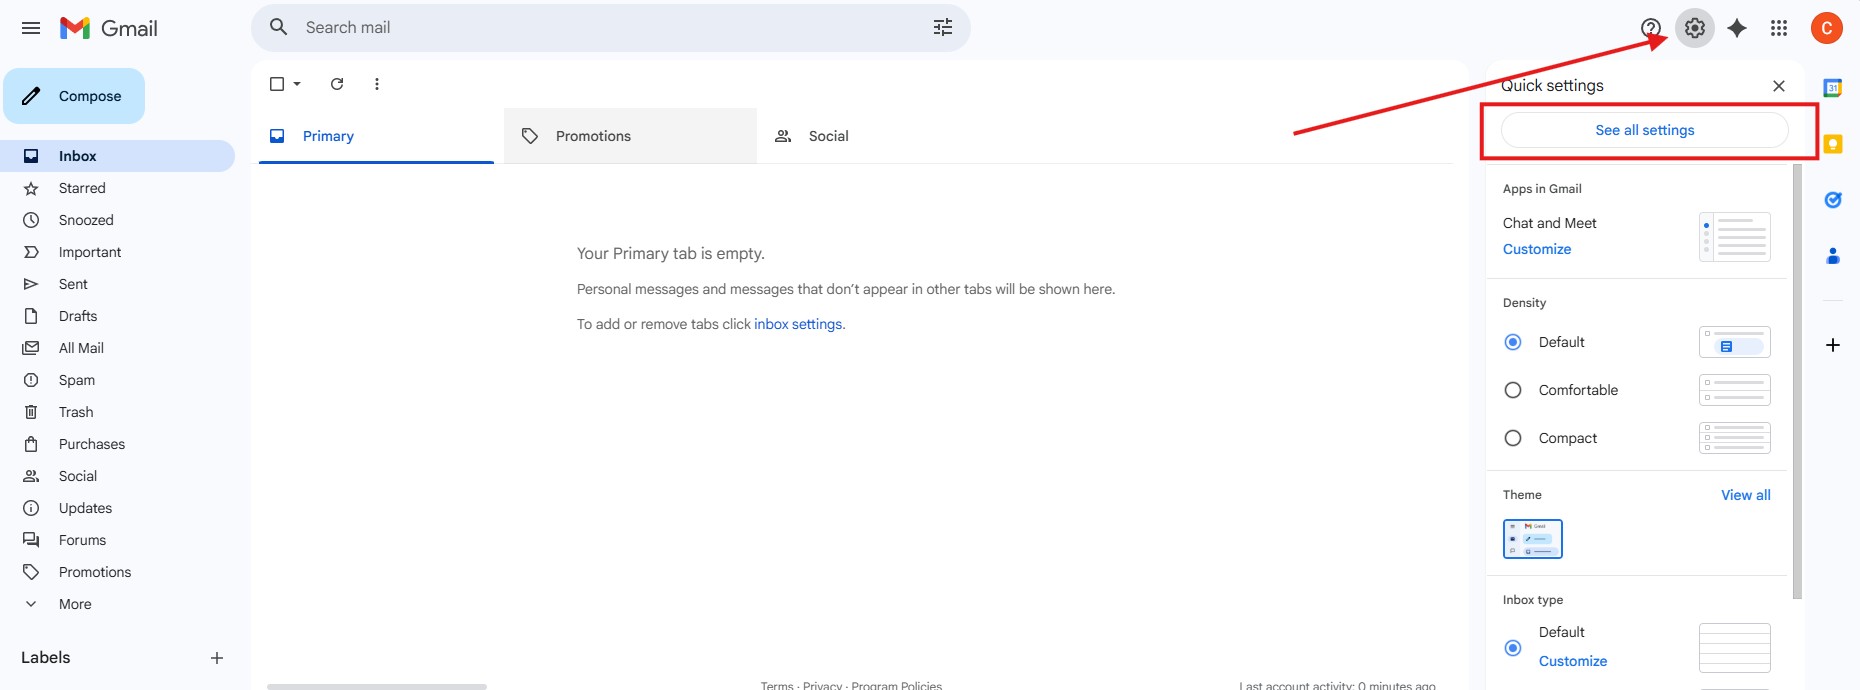This screenshot has width=1860, height=690.
Task: Refresh the inbox mail list
Action: 337,84
